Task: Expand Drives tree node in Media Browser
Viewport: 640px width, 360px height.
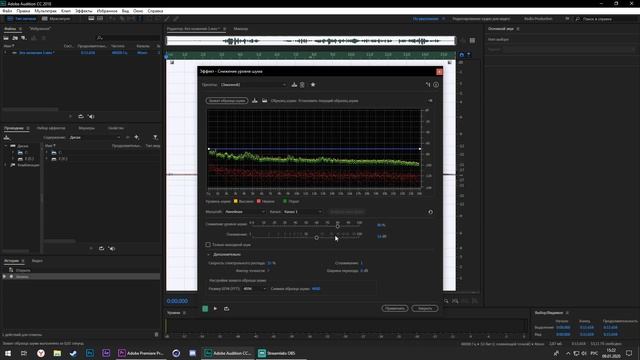Action: pyautogui.click(x=6, y=146)
